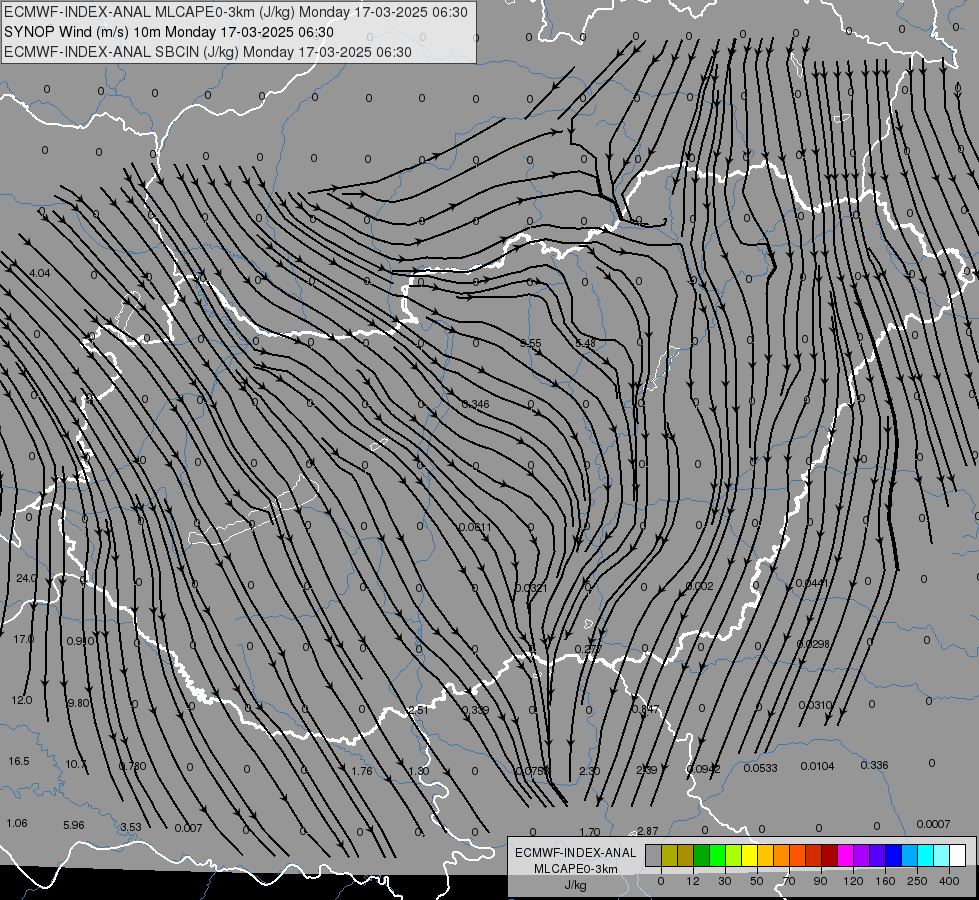Click the legend tick label 90

click(820, 881)
